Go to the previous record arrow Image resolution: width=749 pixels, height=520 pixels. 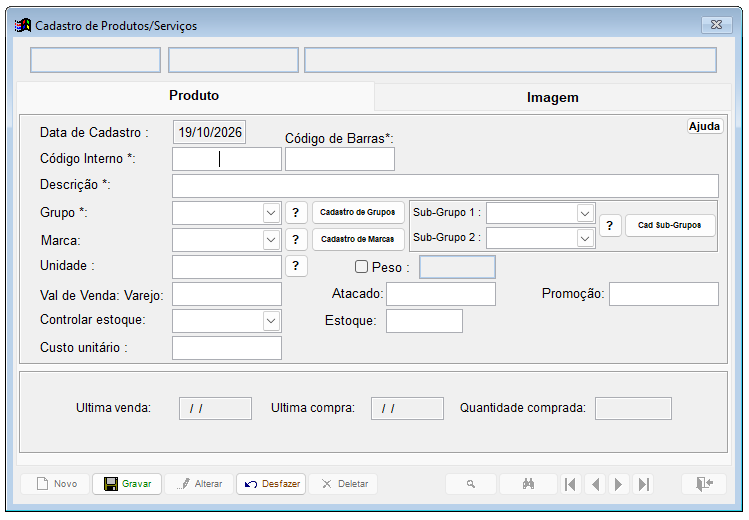[595, 485]
